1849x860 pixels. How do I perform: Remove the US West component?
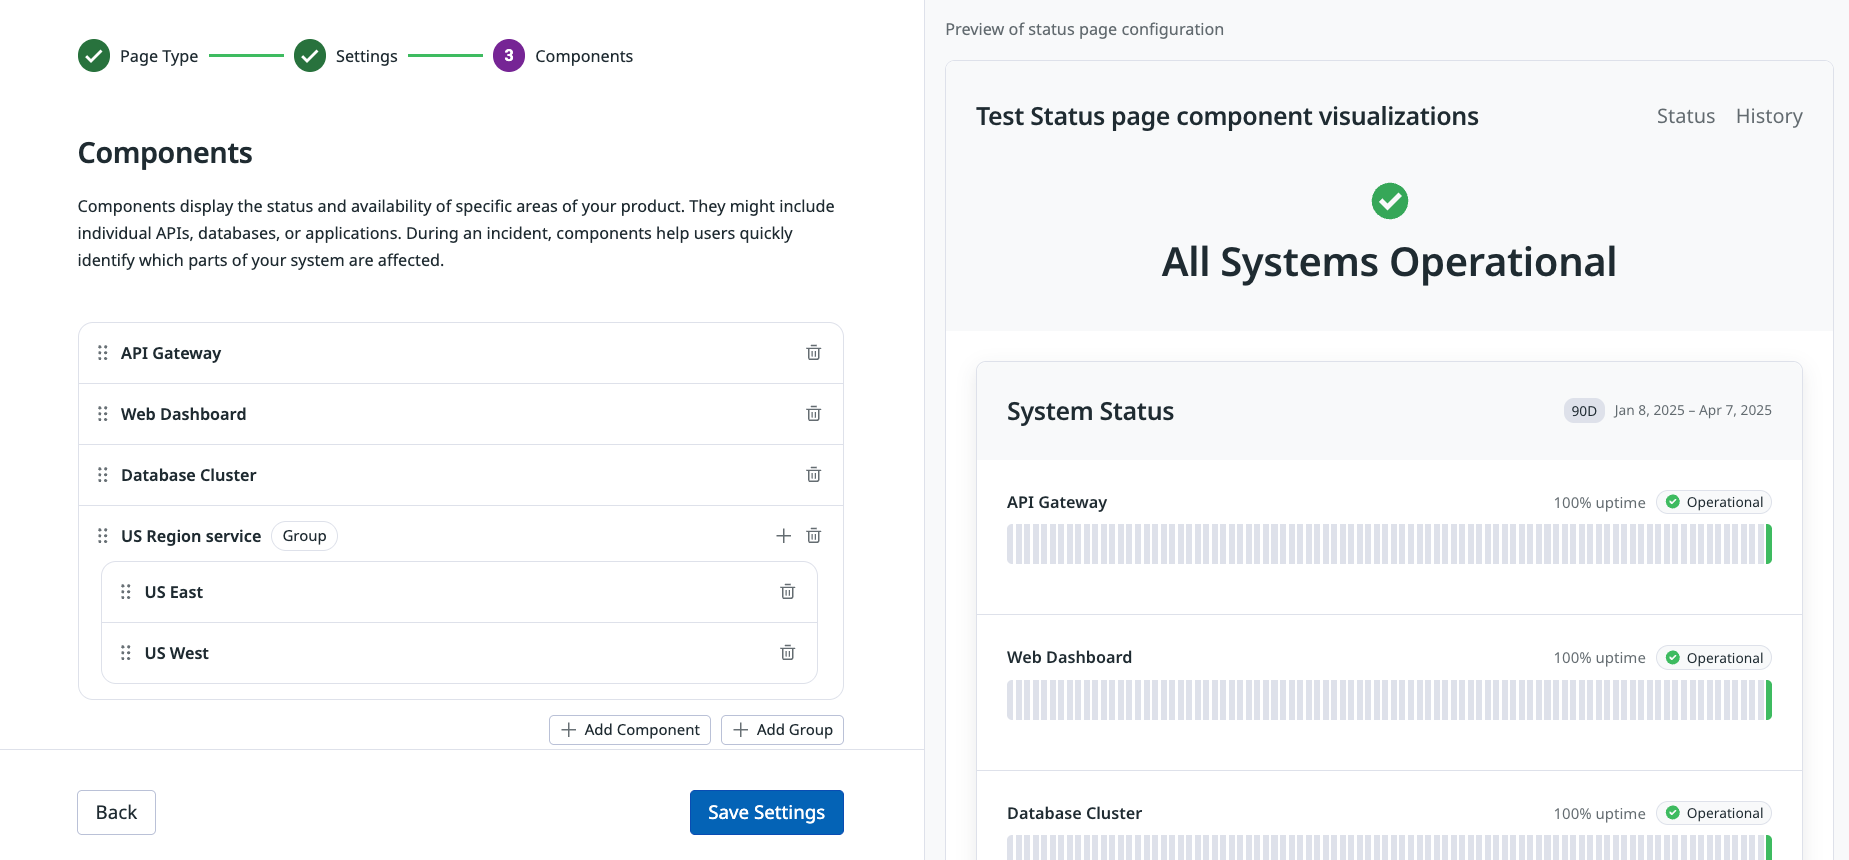click(x=787, y=653)
